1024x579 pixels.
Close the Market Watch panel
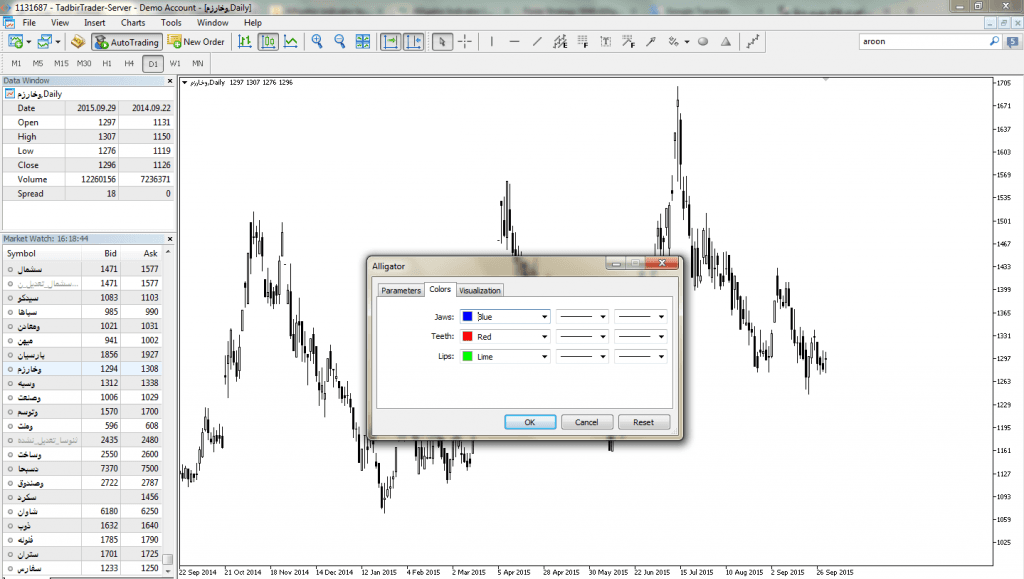coord(170,239)
